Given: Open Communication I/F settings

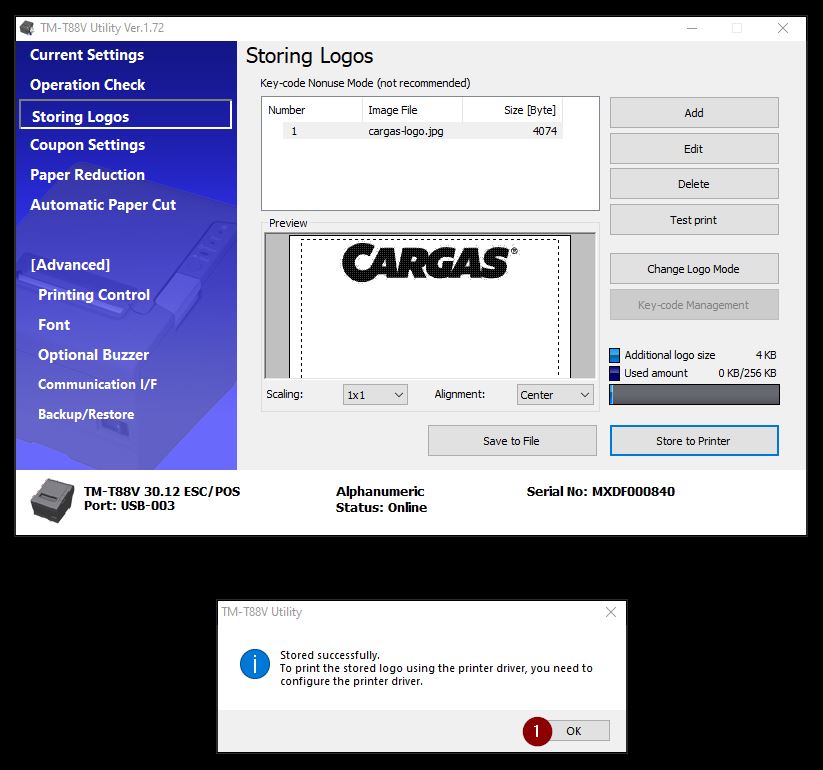Looking at the screenshot, I should point(98,385).
